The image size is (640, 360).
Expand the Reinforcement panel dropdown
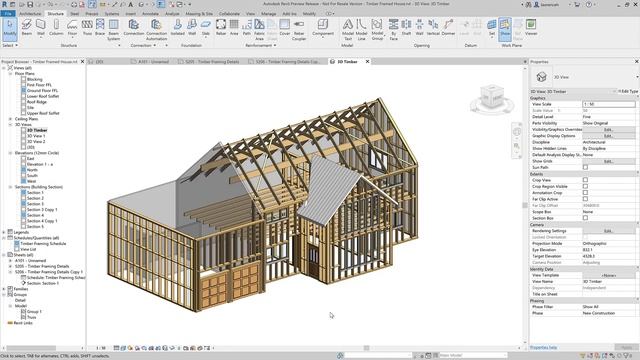pos(261,45)
